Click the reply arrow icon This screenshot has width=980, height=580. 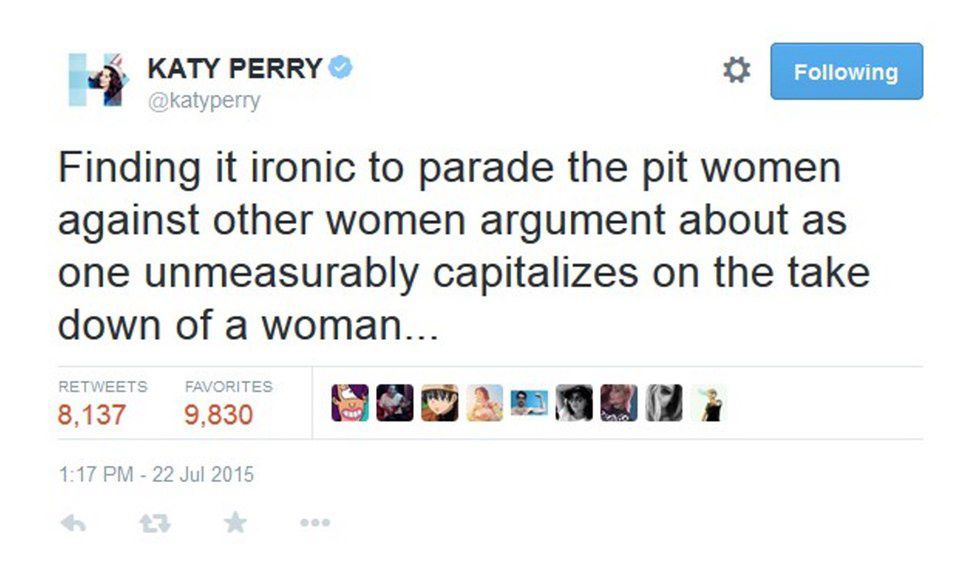pyautogui.click(x=73, y=522)
